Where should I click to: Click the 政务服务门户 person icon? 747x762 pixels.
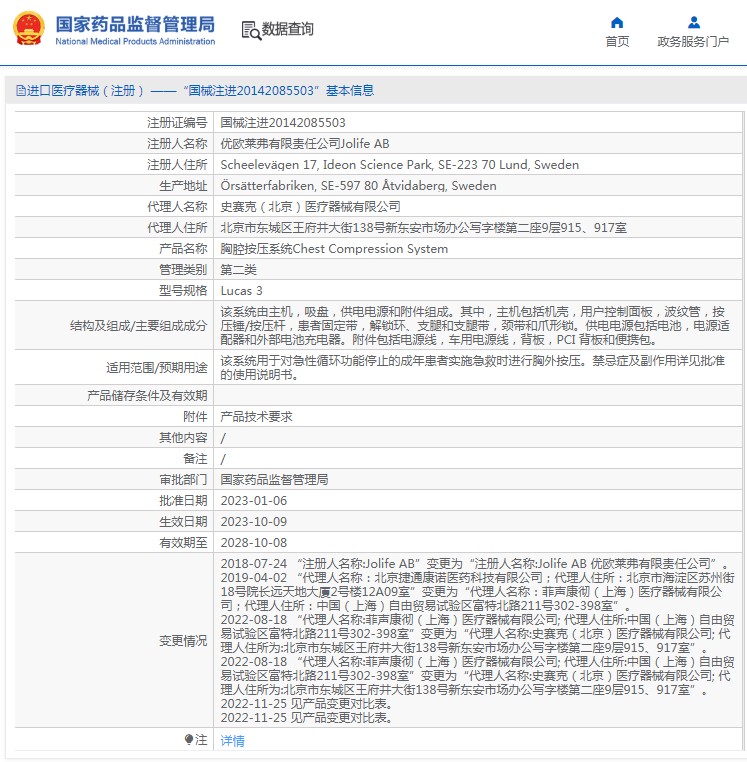click(x=694, y=22)
